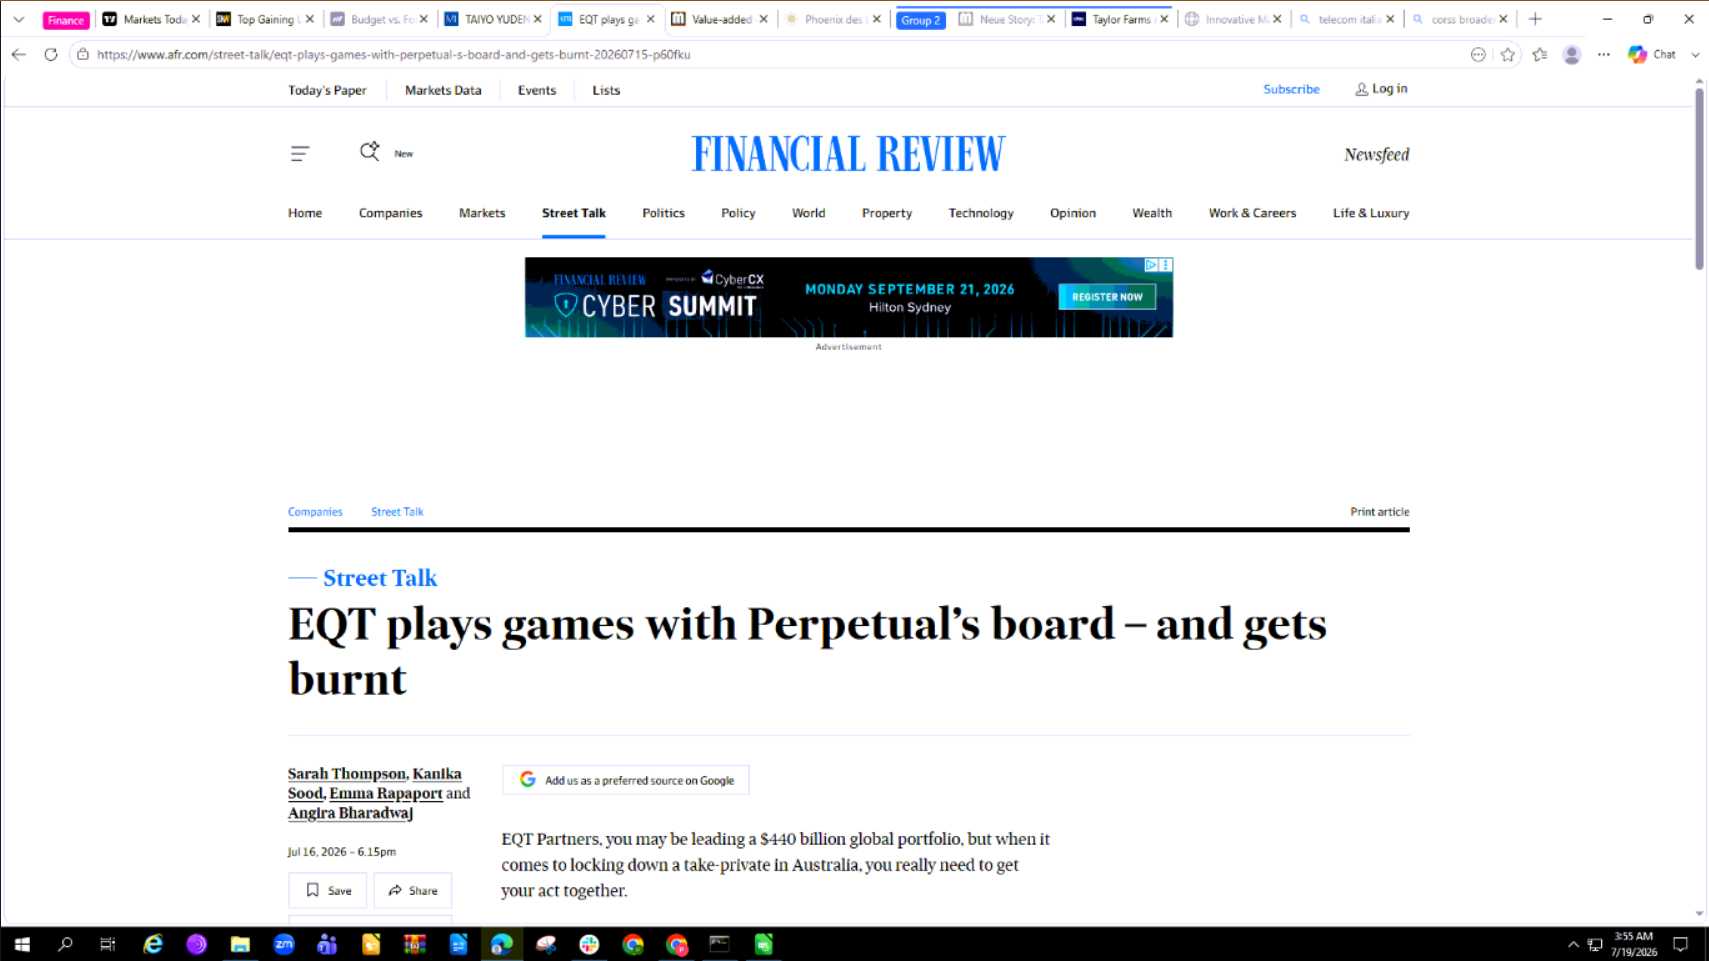Open the favorites list
Image resolution: width=1709 pixels, height=961 pixels.
tap(1540, 54)
